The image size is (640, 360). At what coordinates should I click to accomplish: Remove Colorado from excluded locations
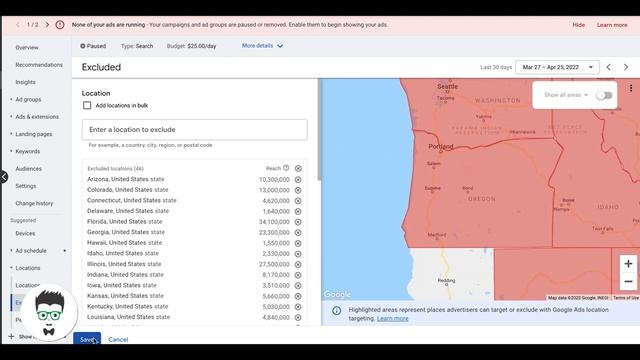click(x=298, y=190)
